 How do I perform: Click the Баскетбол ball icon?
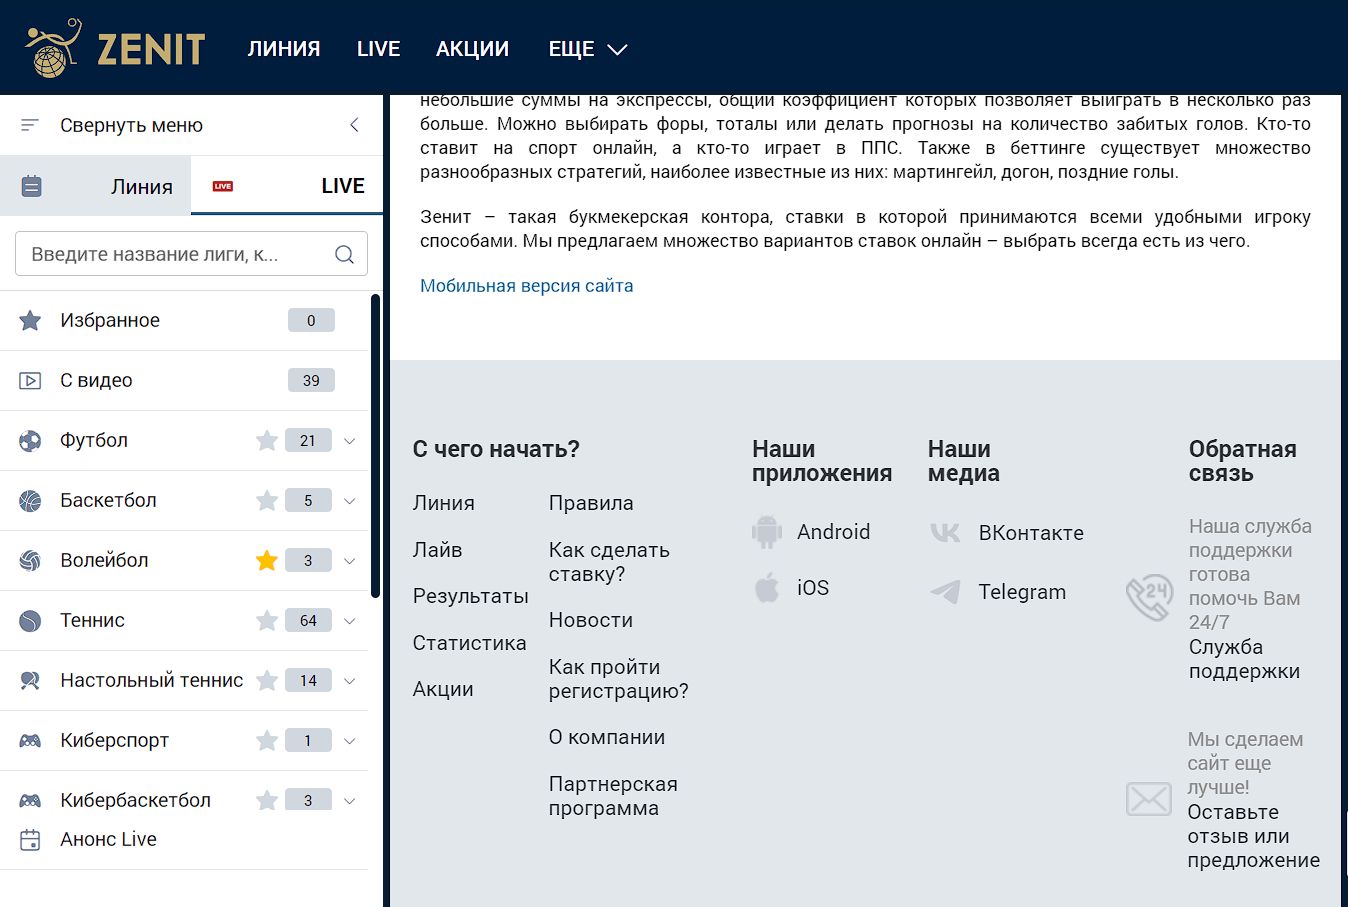pyautogui.click(x=30, y=500)
